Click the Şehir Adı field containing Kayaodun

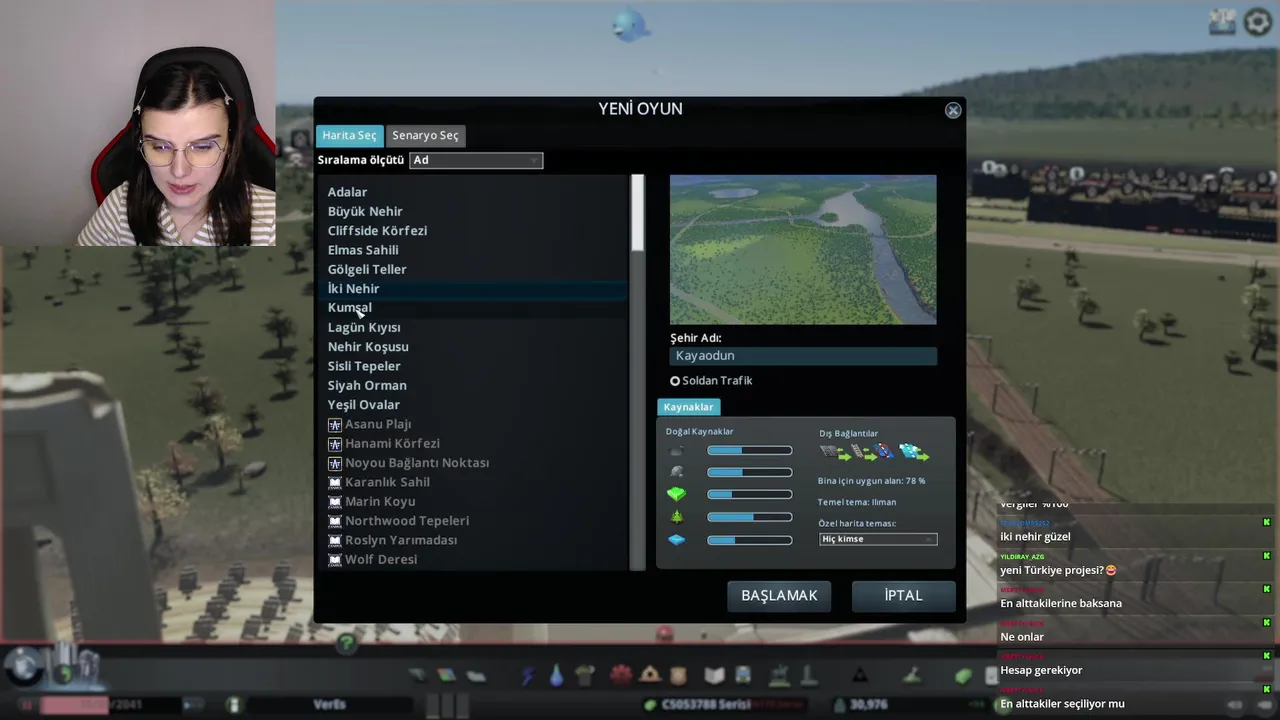click(803, 356)
